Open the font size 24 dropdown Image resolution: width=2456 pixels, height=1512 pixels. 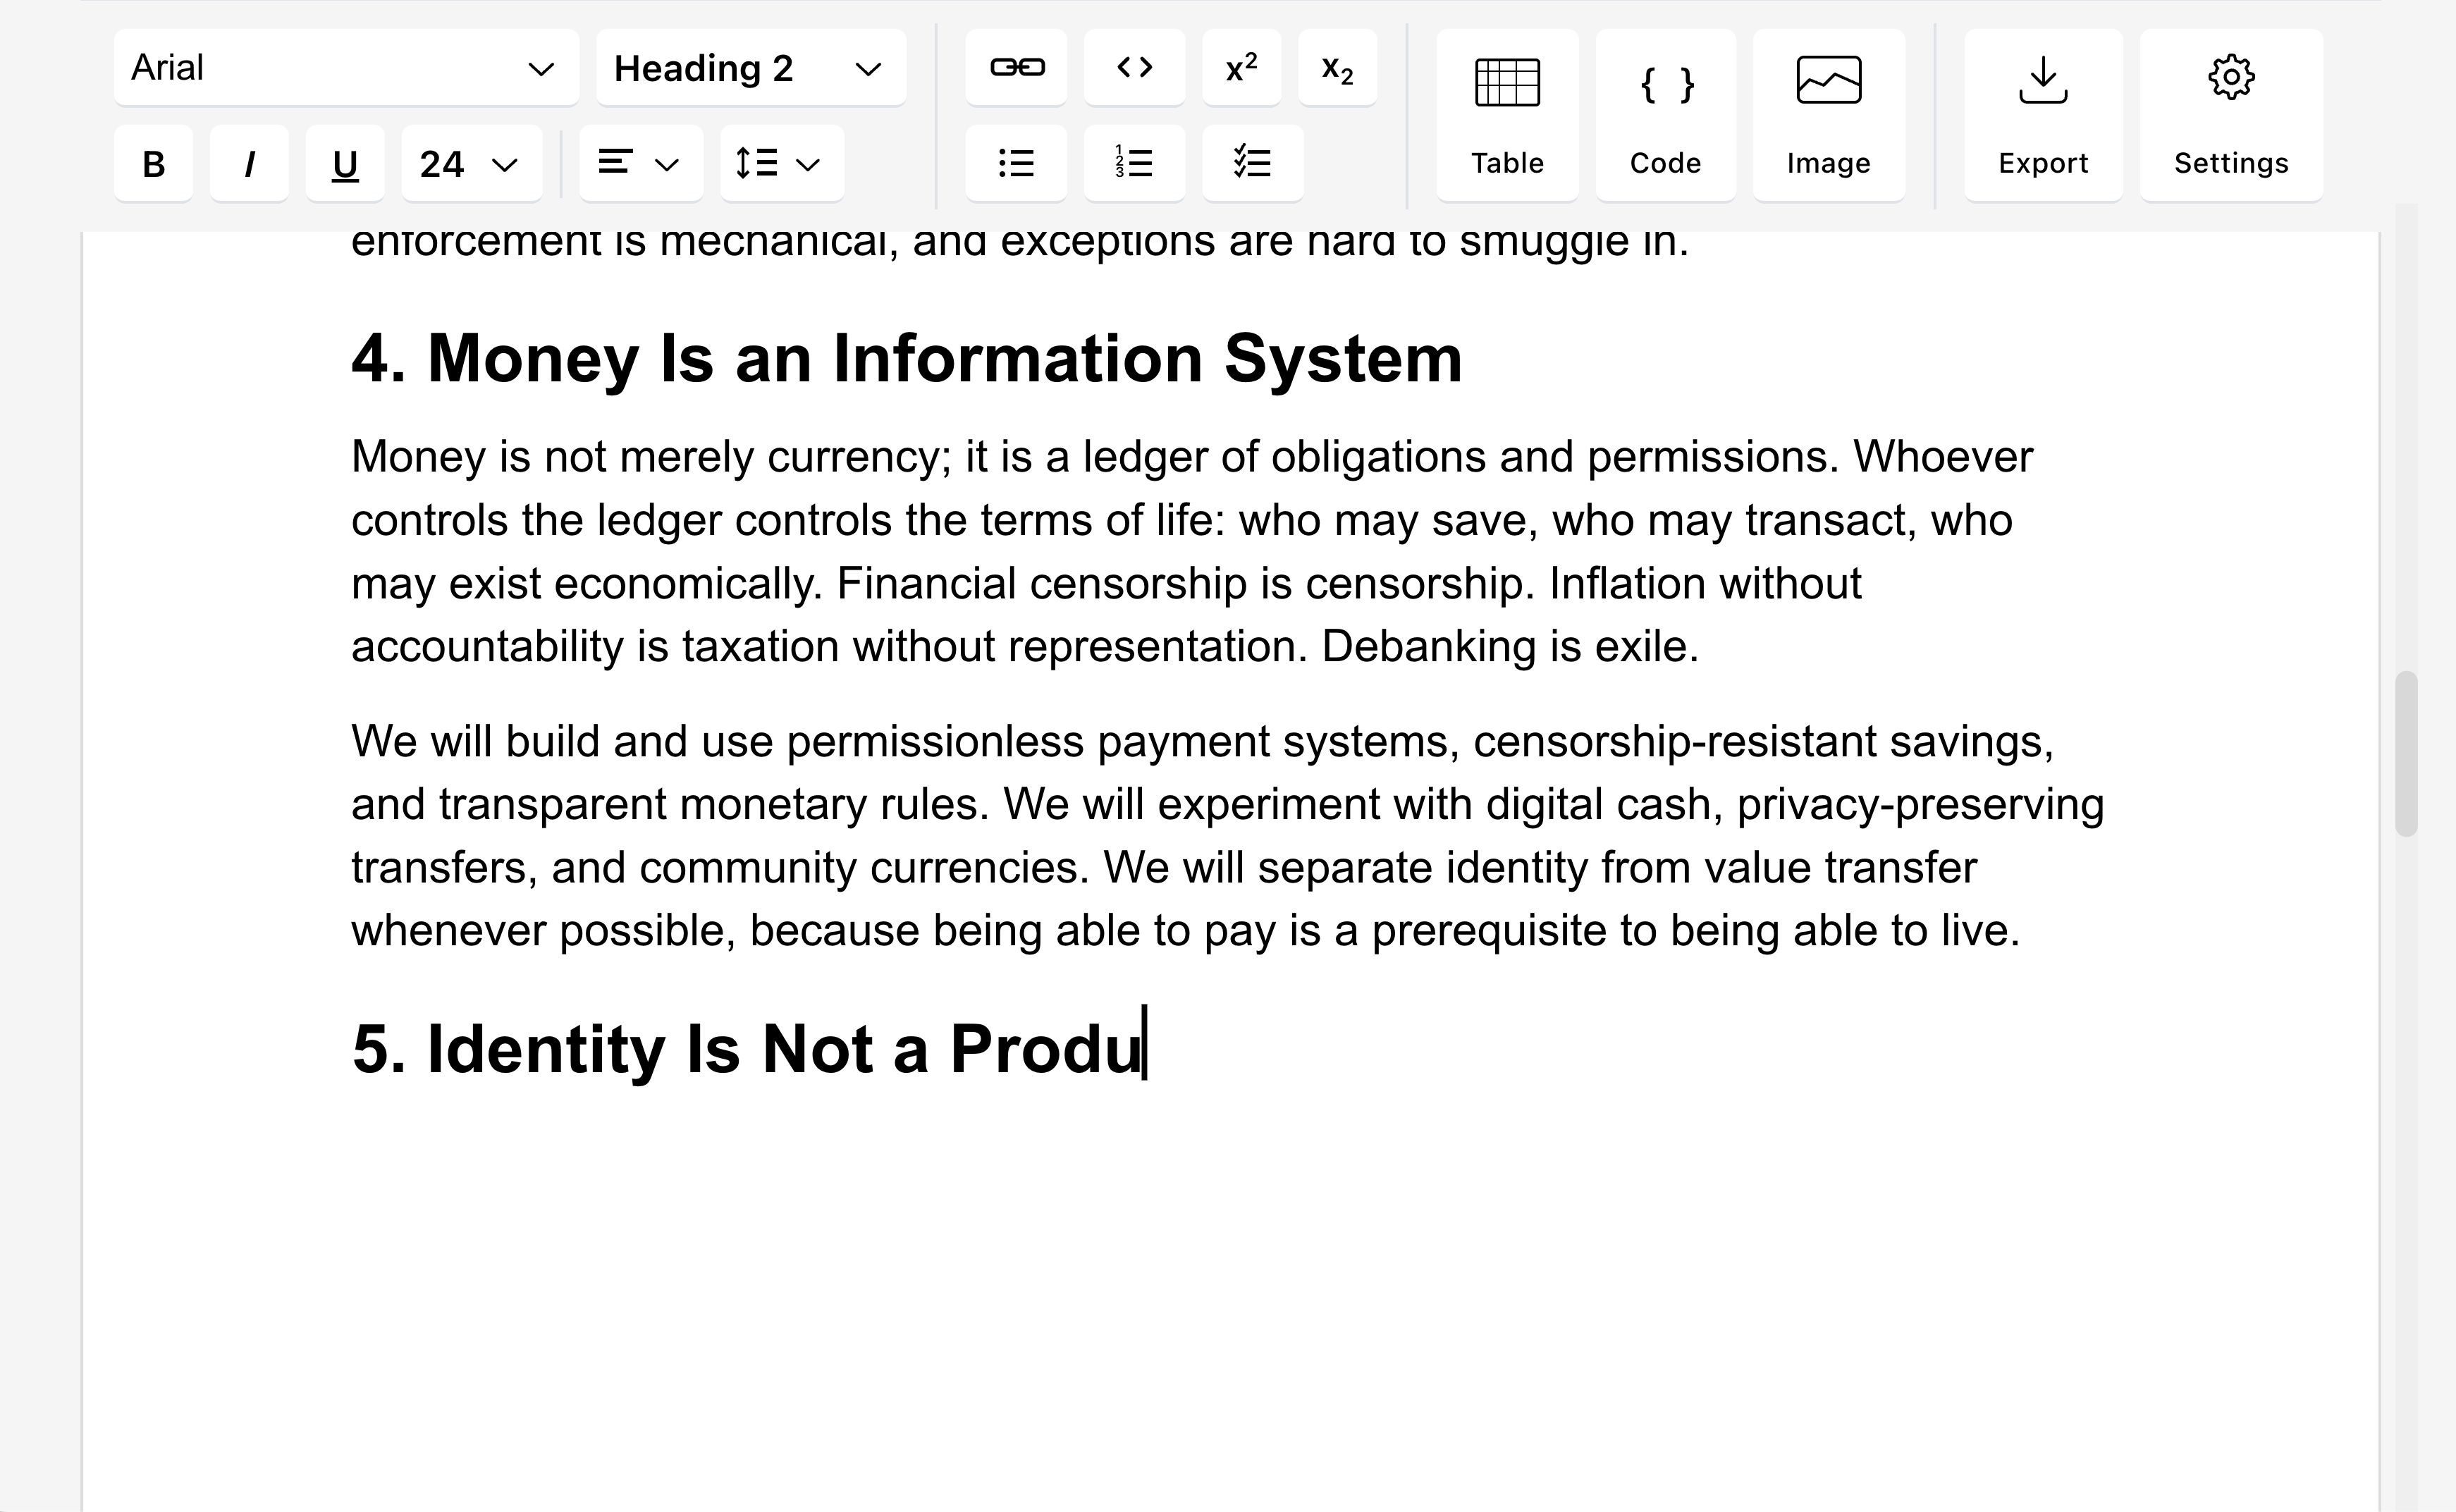tap(471, 163)
